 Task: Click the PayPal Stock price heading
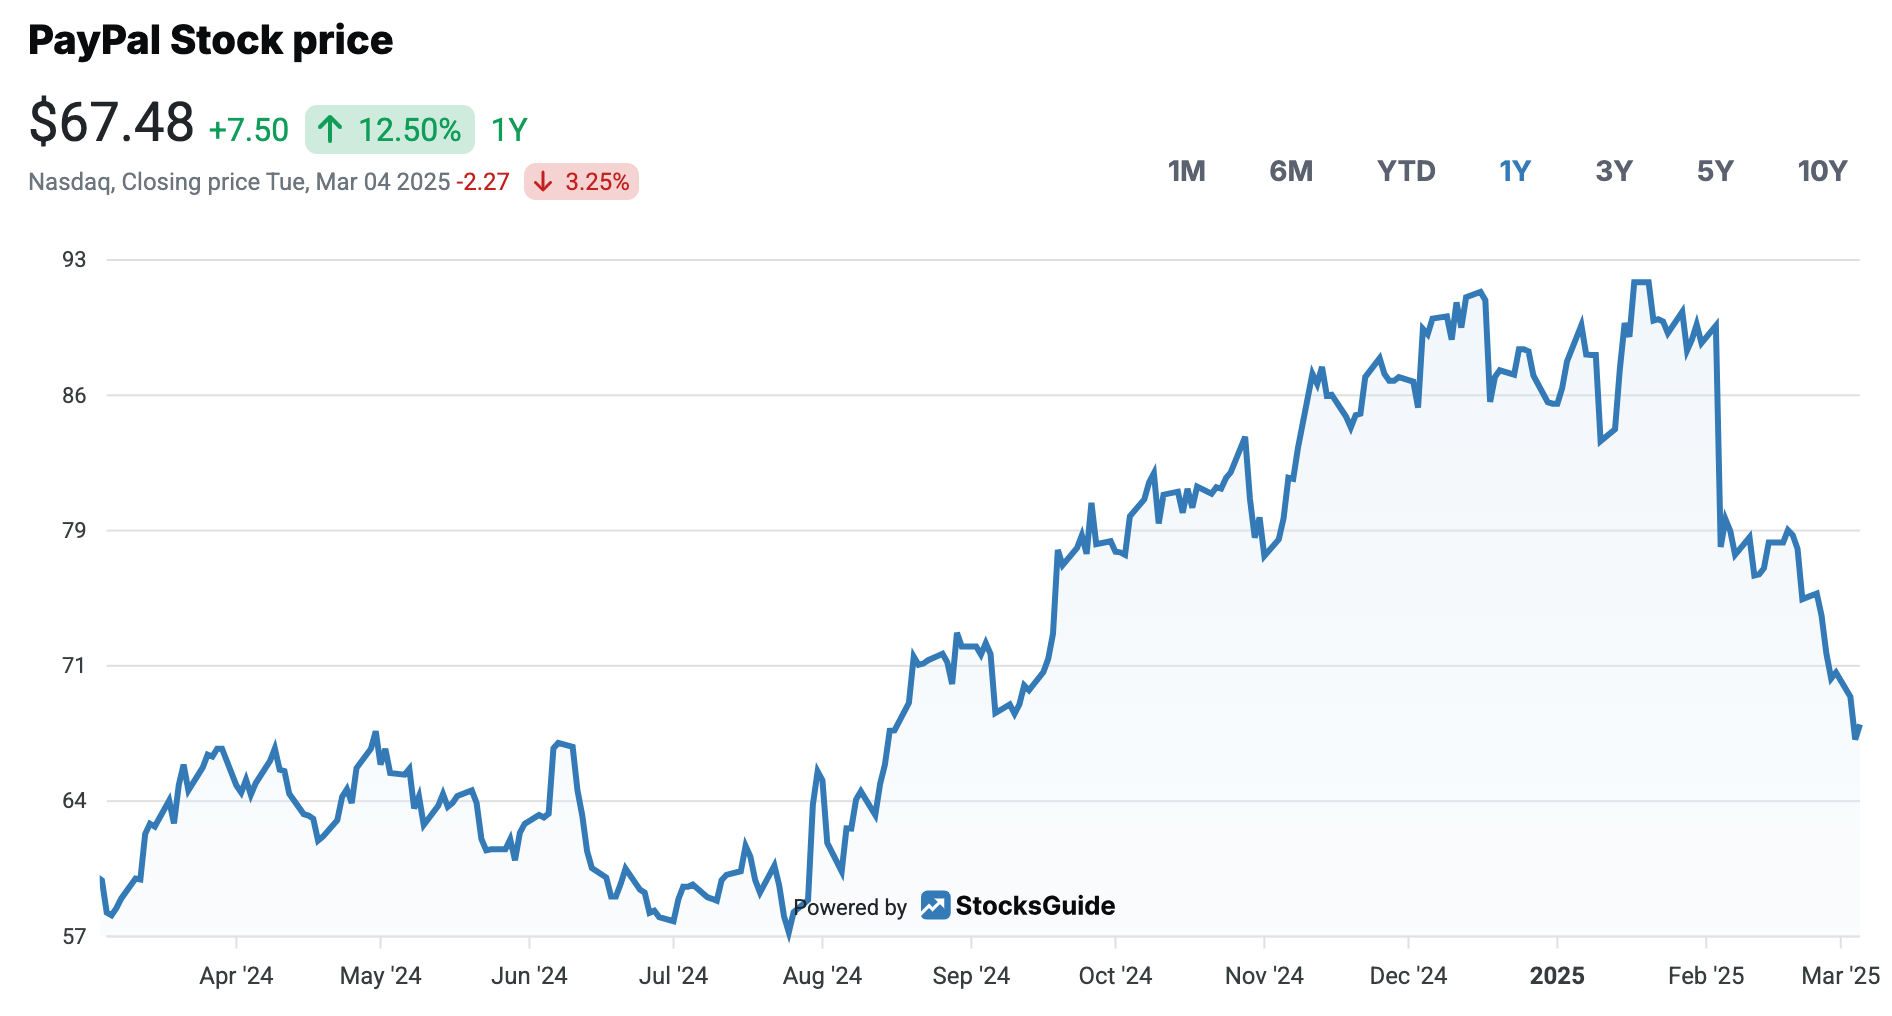[211, 40]
